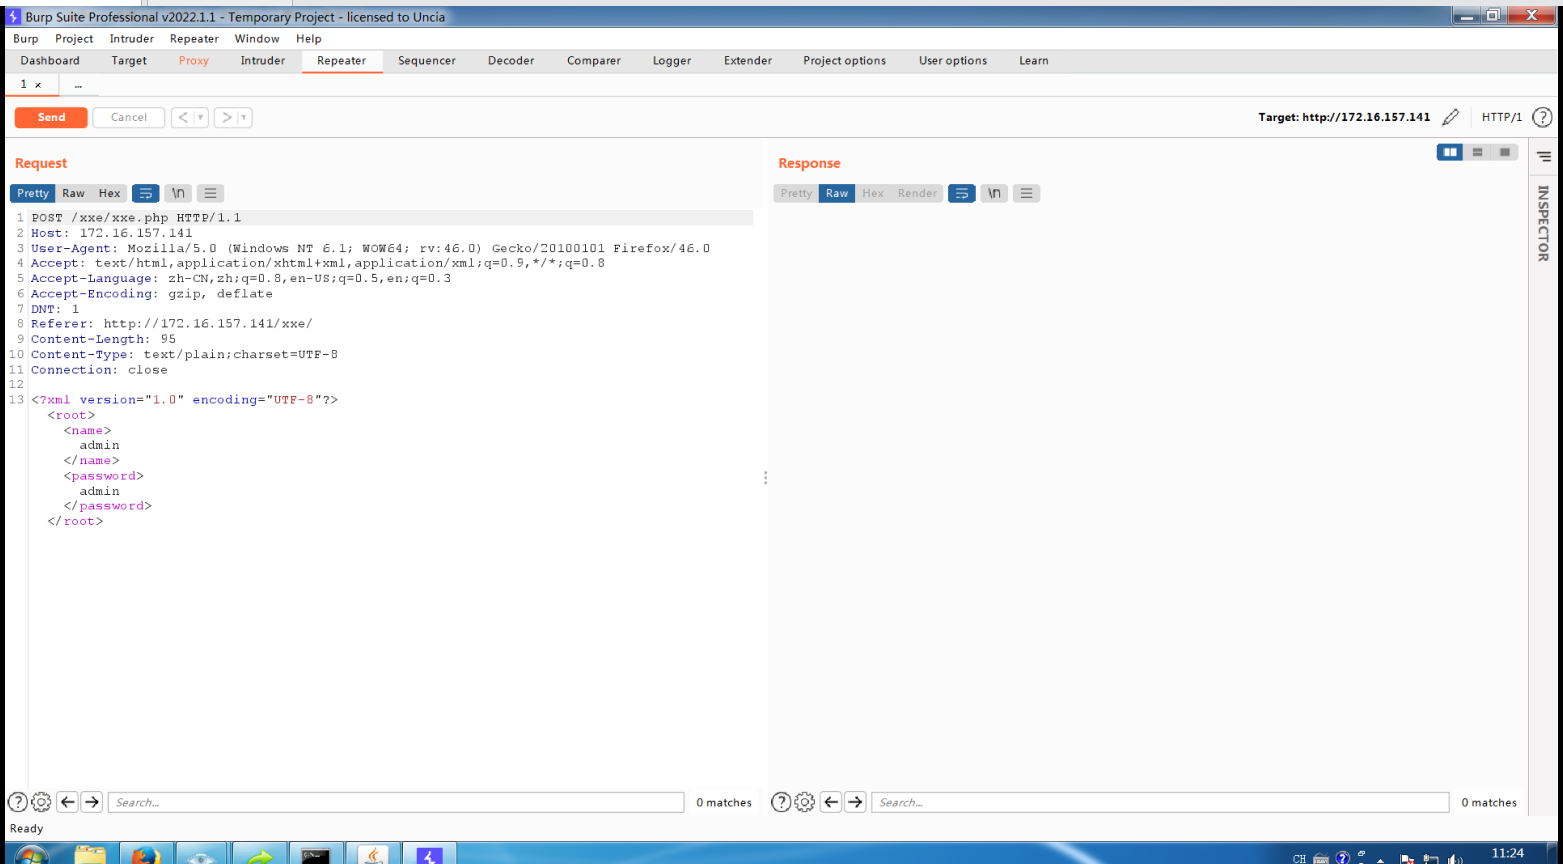
Task: Click the Send button
Action: [50, 117]
